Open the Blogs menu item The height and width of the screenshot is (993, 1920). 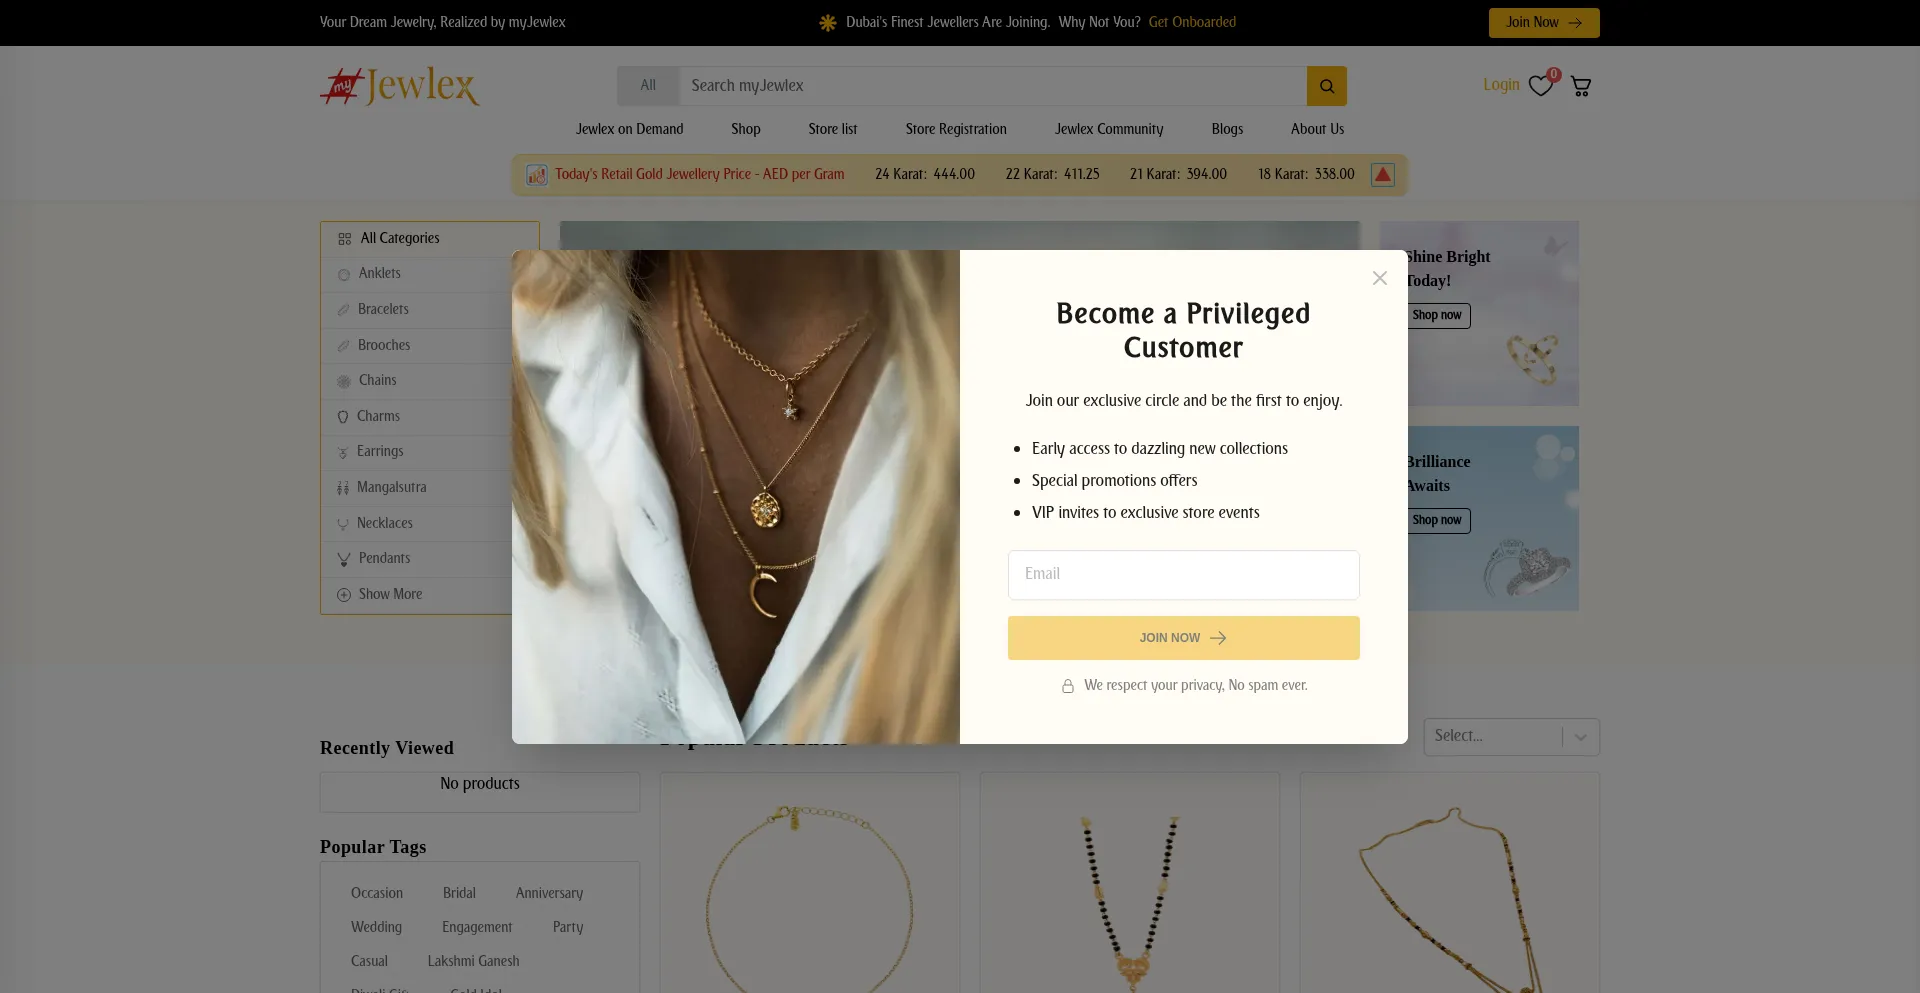tap(1227, 129)
